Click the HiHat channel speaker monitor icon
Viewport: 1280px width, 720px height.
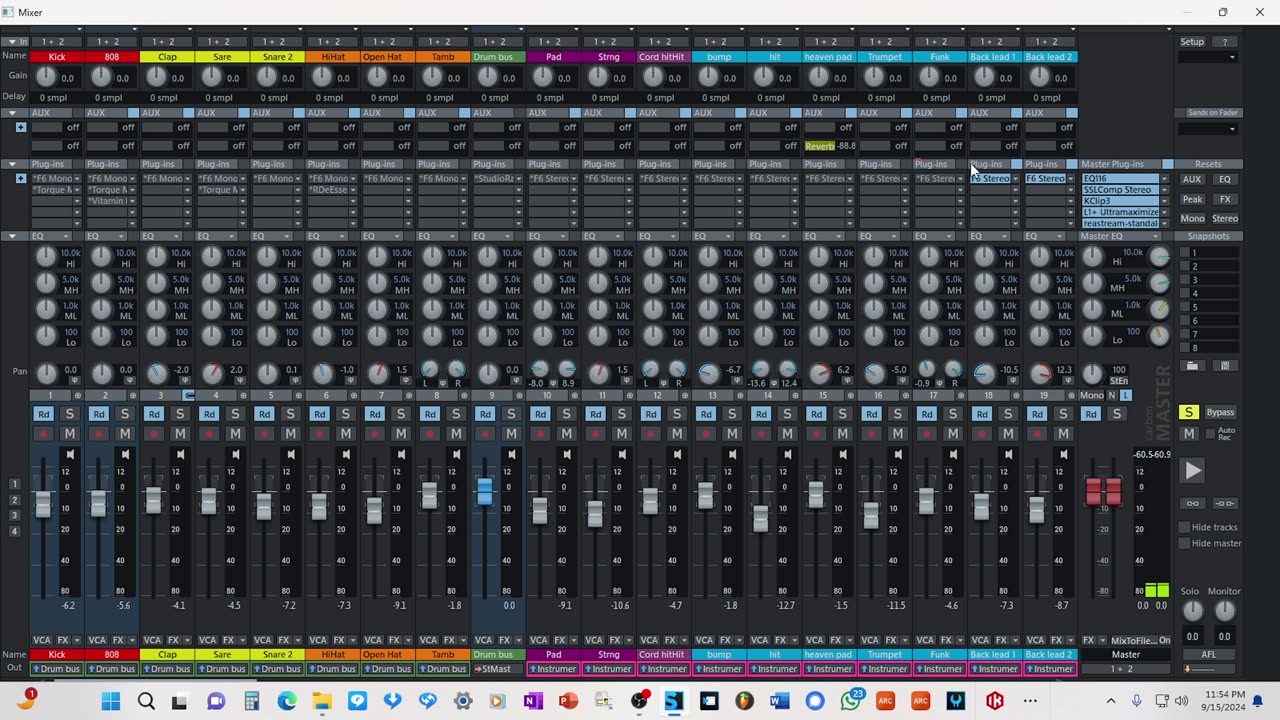pyautogui.click(x=346, y=455)
